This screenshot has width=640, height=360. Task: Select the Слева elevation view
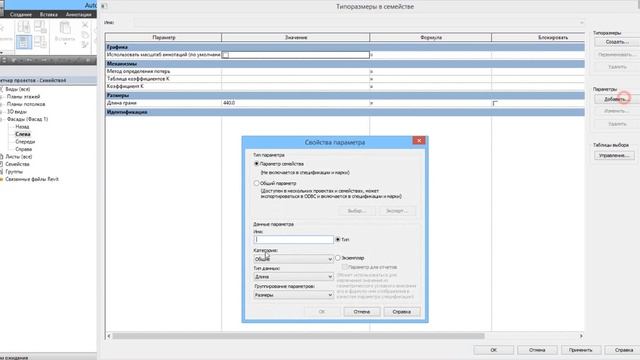tap(23, 134)
